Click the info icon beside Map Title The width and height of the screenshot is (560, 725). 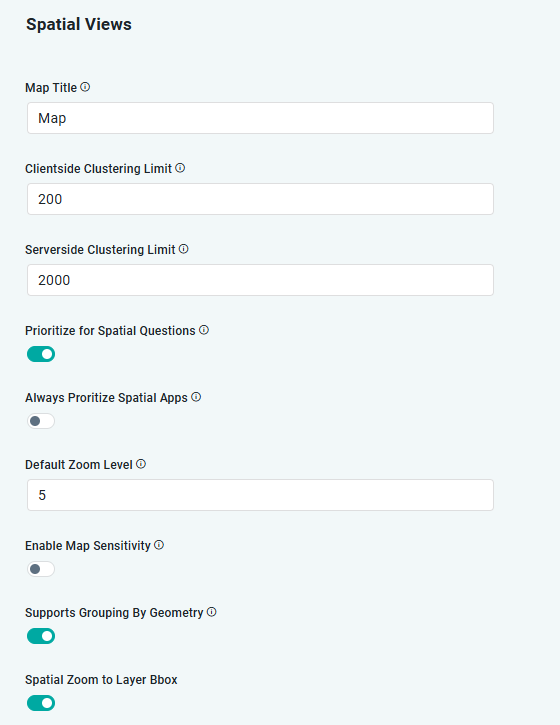pyautogui.click(x=85, y=87)
